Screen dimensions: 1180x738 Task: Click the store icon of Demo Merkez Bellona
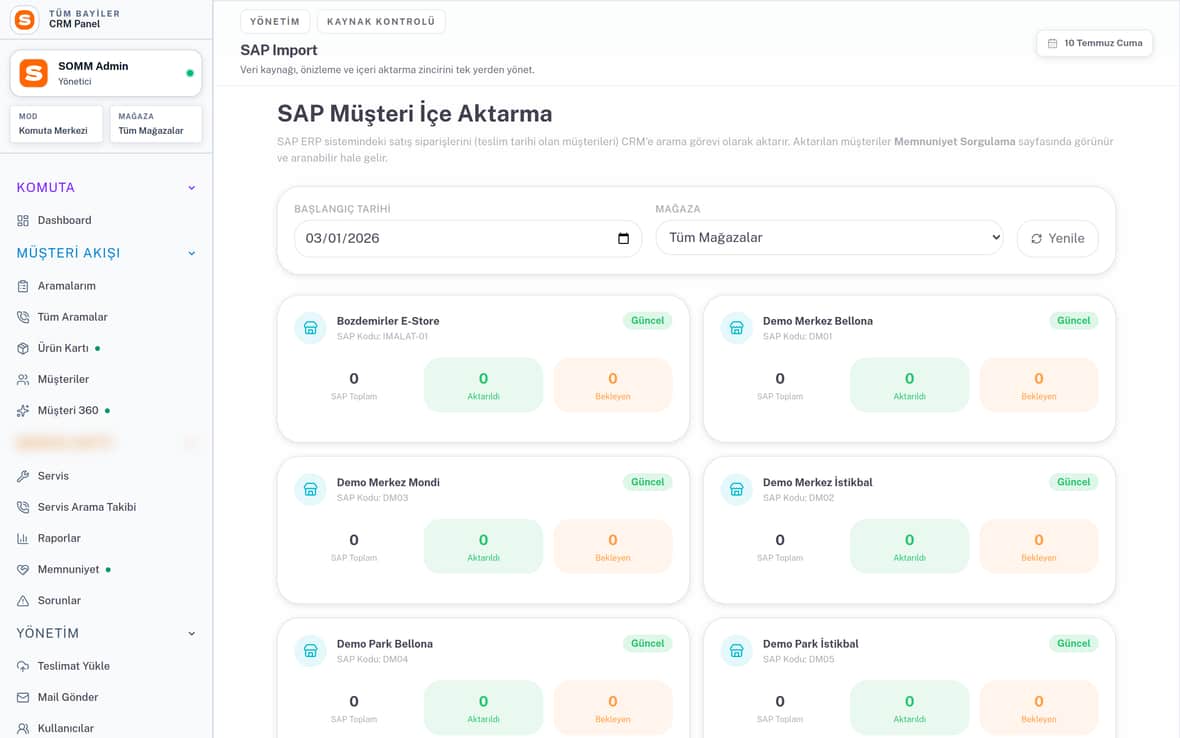pos(736,328)
